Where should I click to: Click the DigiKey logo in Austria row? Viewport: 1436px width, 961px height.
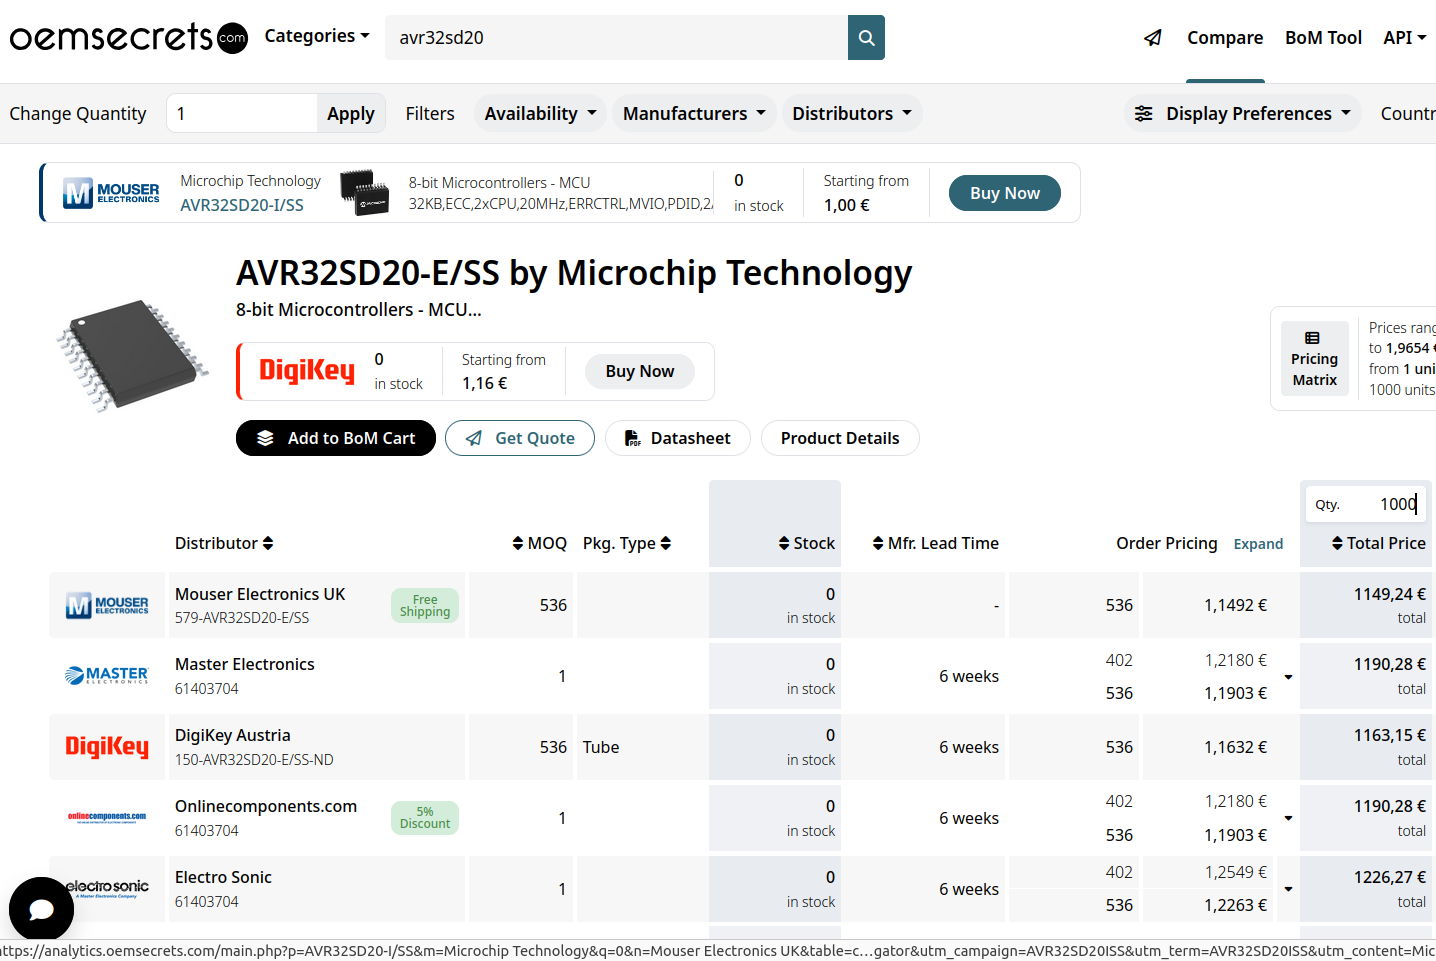coord(107,747)
